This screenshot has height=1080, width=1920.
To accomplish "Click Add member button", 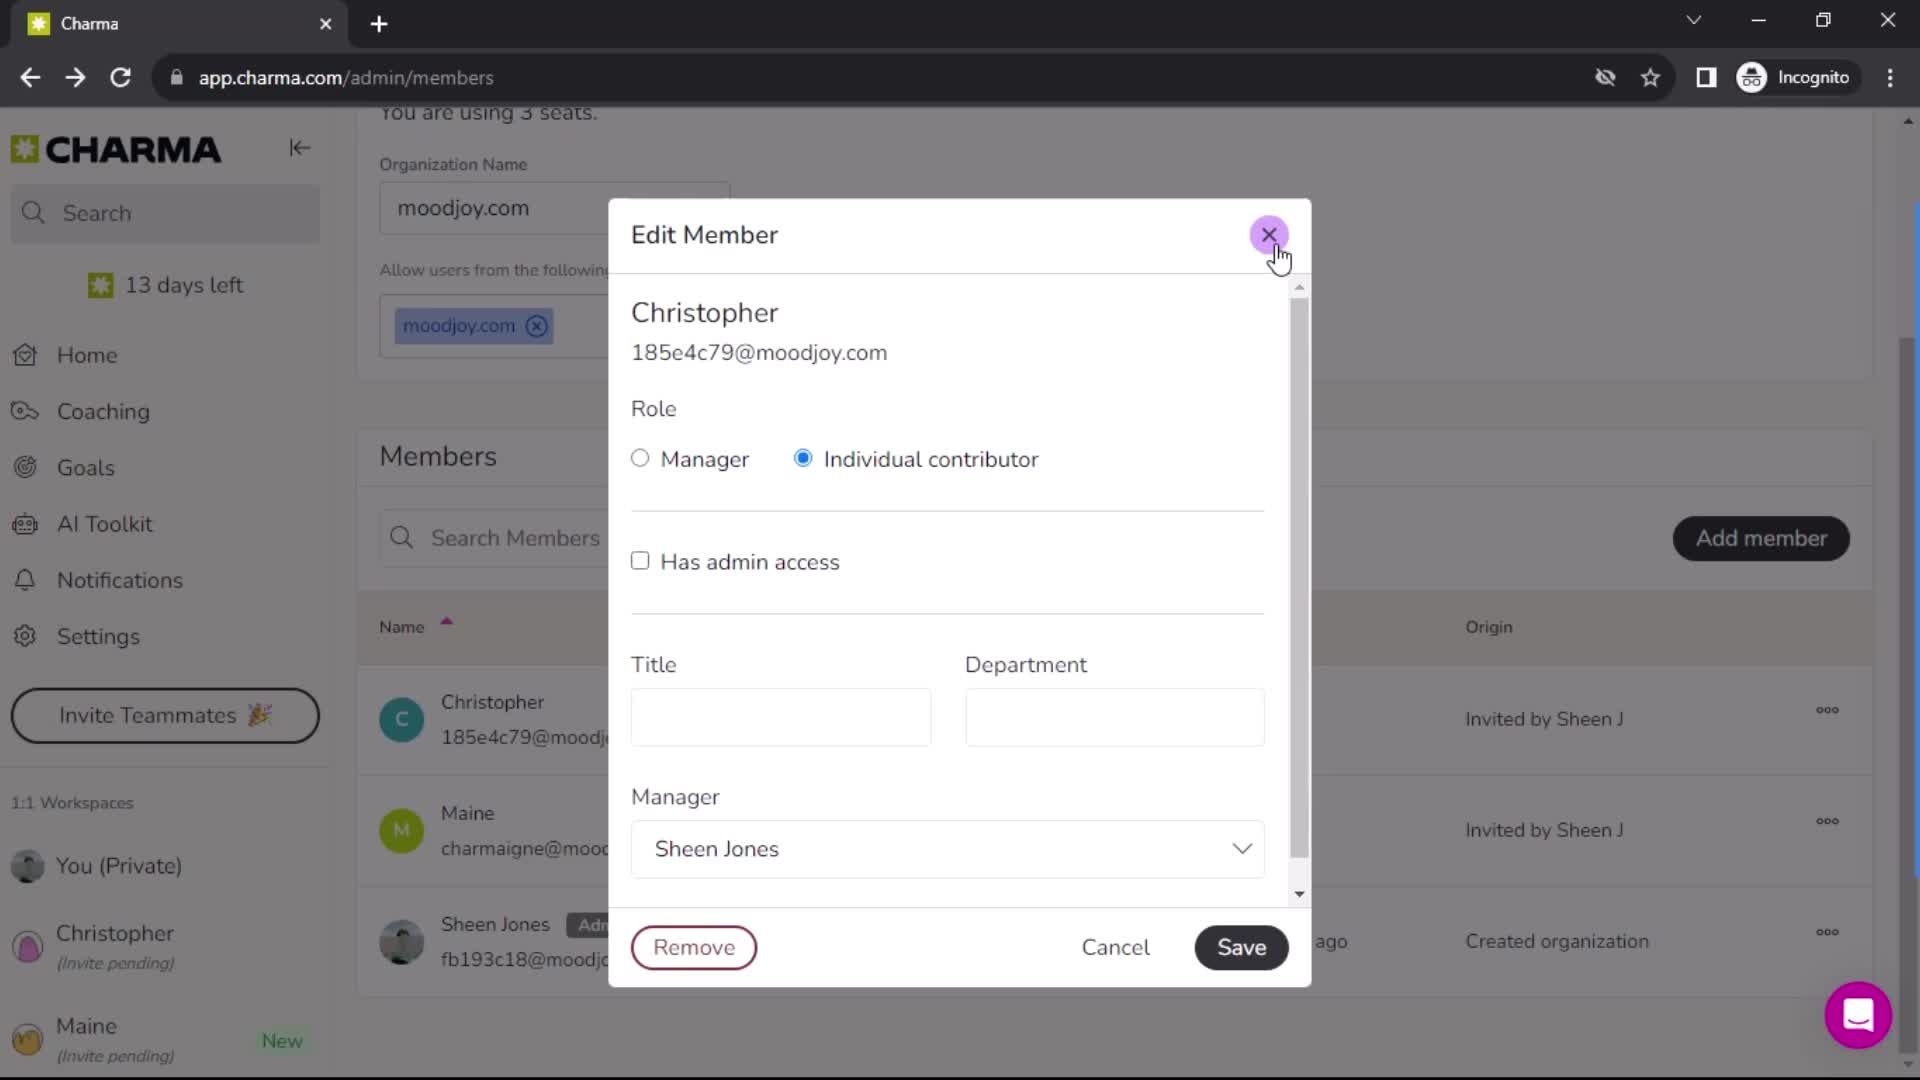I will point(1762,537).
